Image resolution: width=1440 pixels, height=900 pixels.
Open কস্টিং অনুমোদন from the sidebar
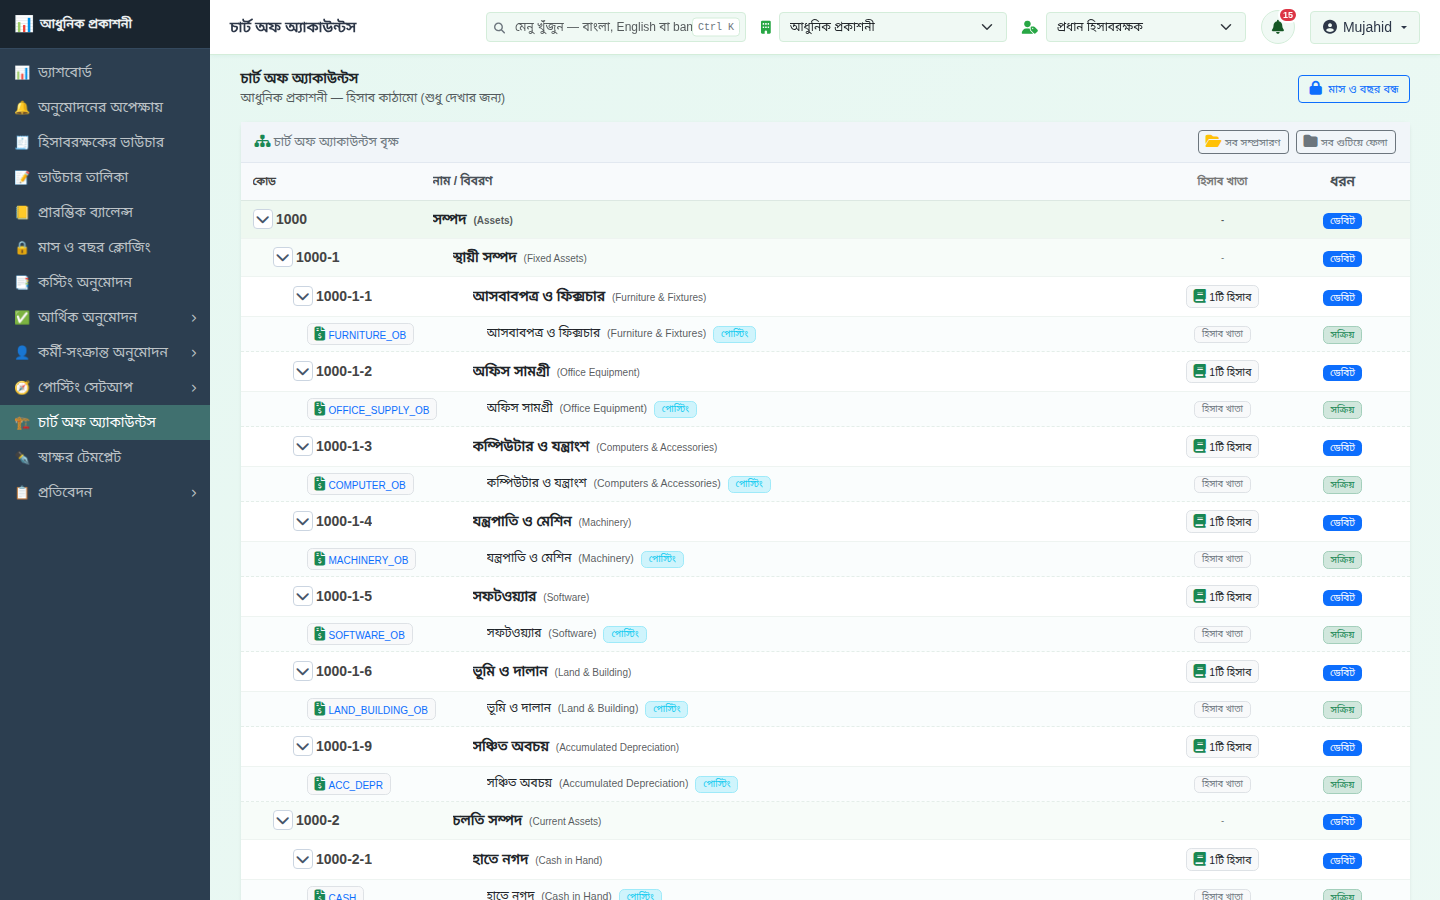click(105, 282)
